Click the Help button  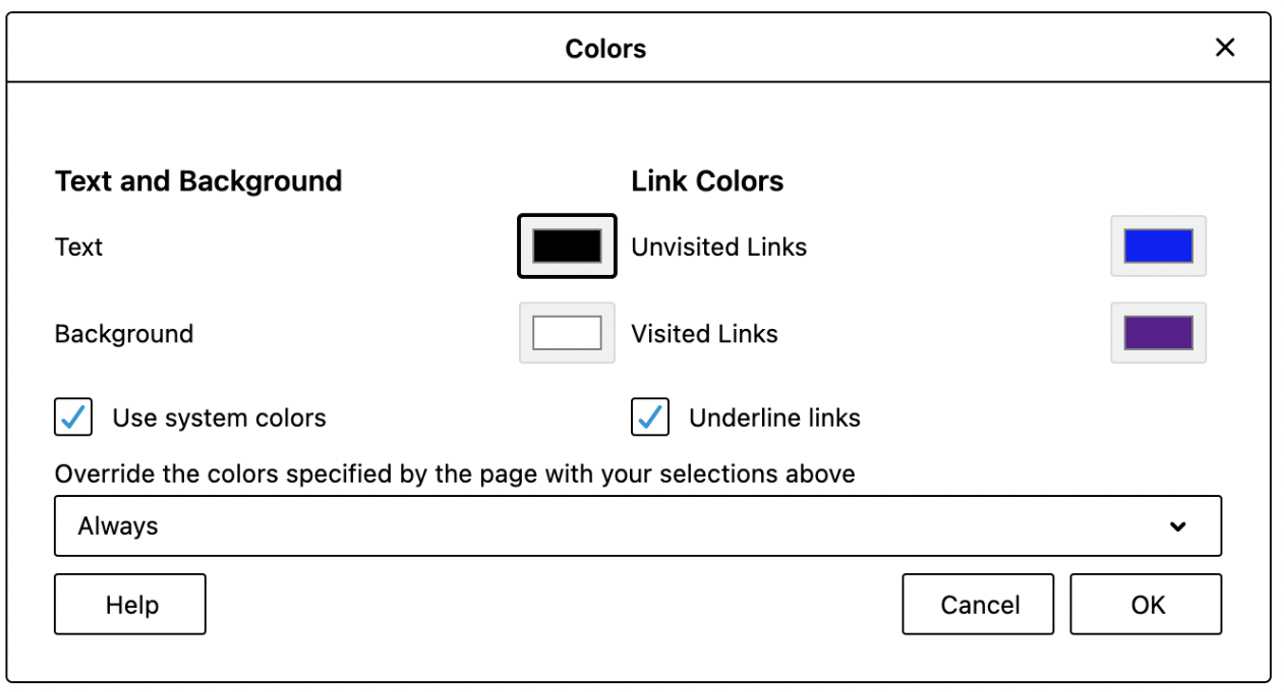tap(129, 604)
